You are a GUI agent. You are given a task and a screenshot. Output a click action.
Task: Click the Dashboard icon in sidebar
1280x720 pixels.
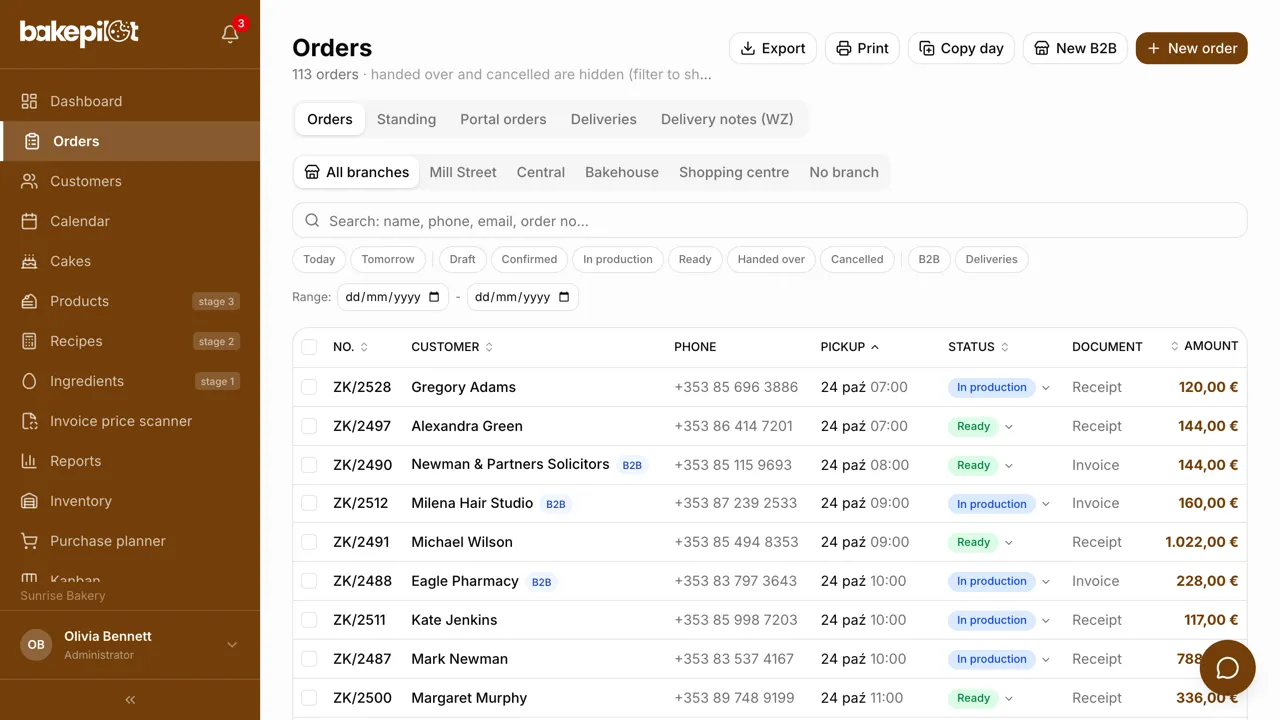[x=30, y=101]
